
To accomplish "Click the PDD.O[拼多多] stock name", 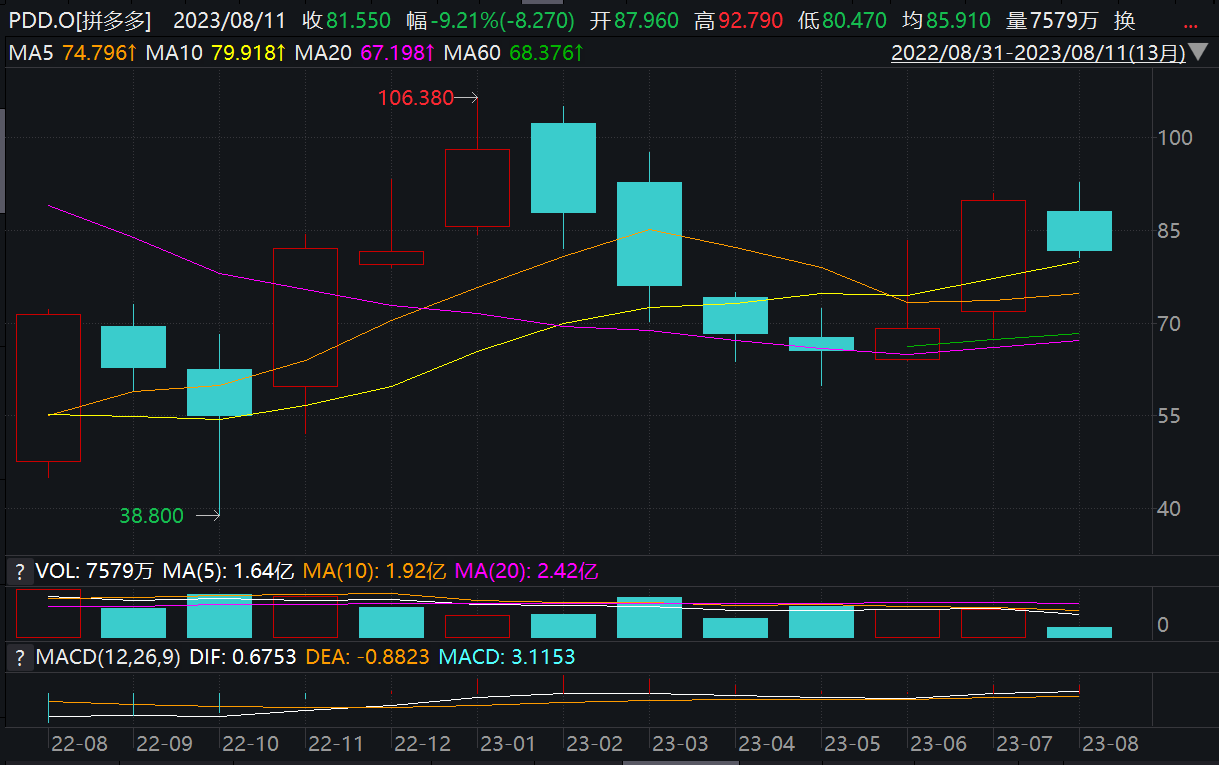I will 80,21.
